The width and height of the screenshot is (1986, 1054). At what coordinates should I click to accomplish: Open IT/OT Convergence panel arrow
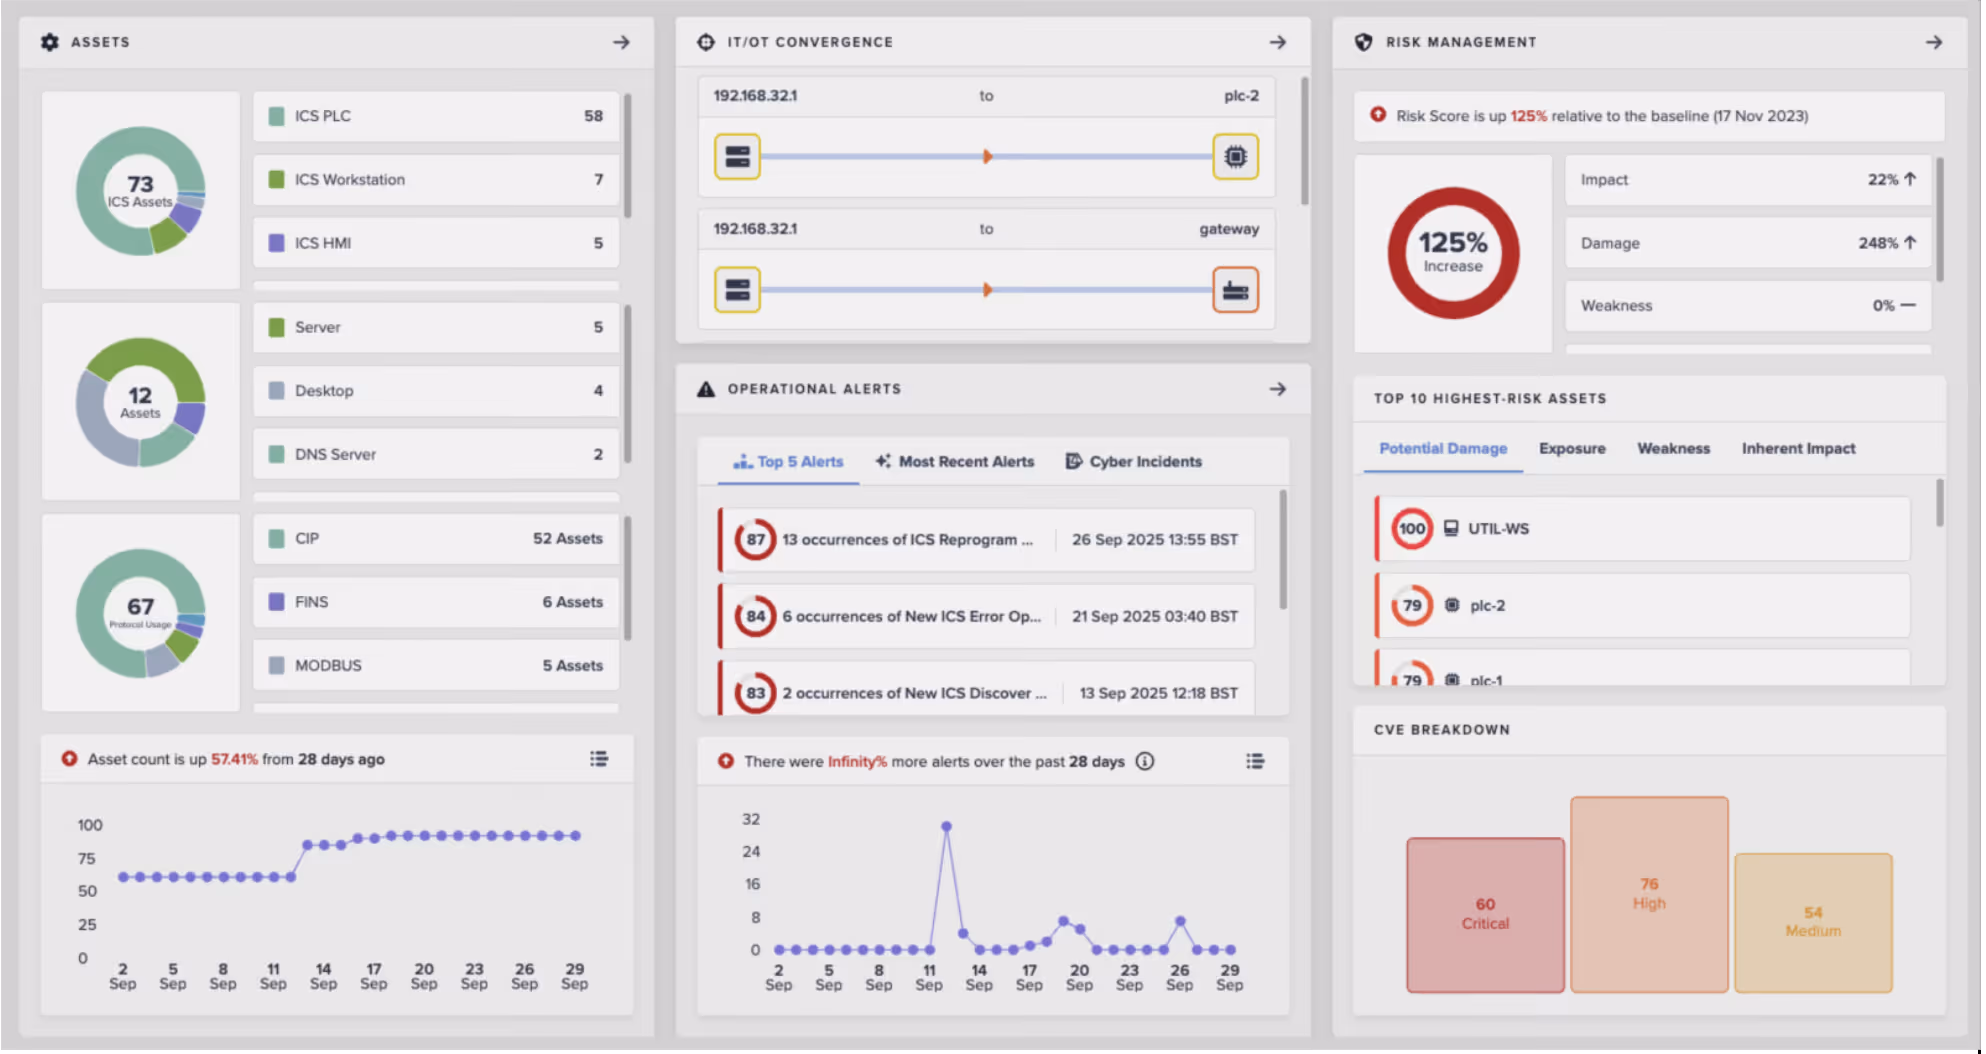1277,42
